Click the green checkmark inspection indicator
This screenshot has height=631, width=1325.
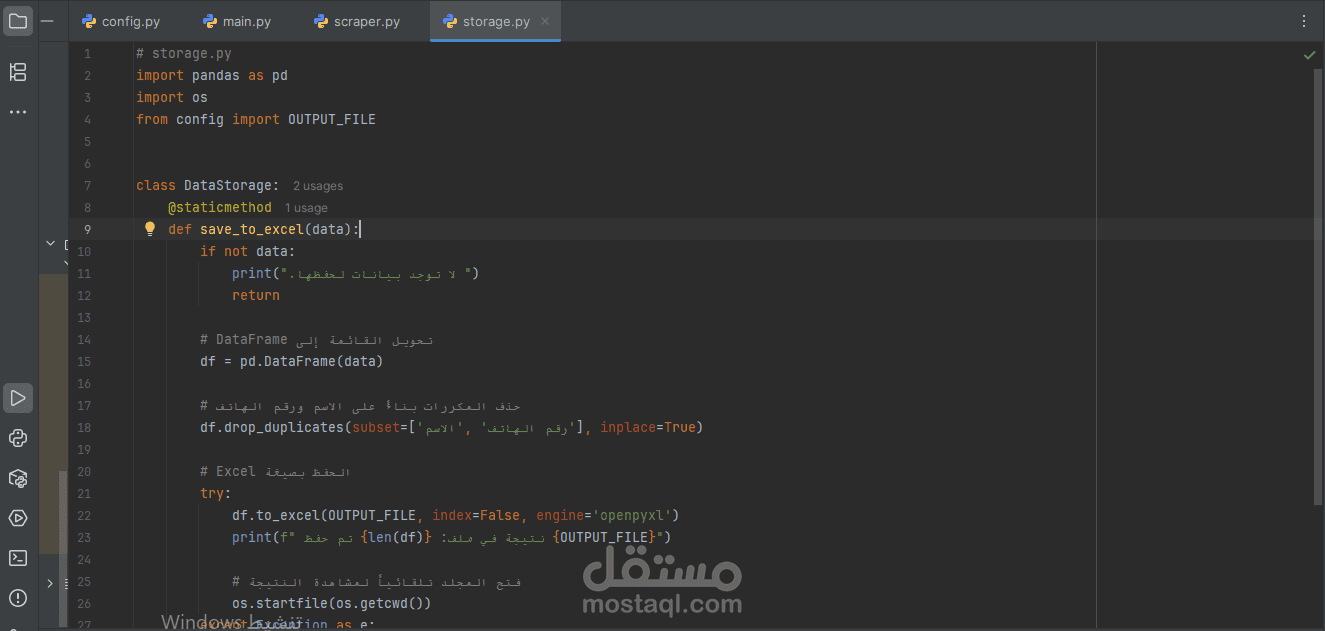(1309, 55)
